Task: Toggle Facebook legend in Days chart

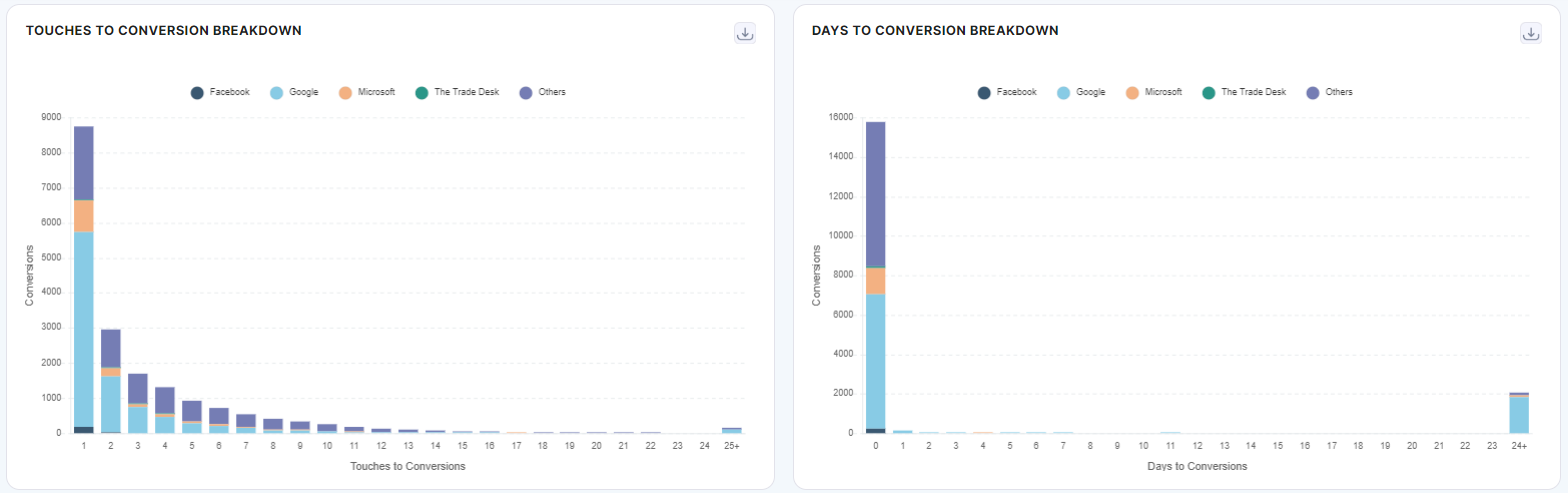Action: tap(1007, 92)
